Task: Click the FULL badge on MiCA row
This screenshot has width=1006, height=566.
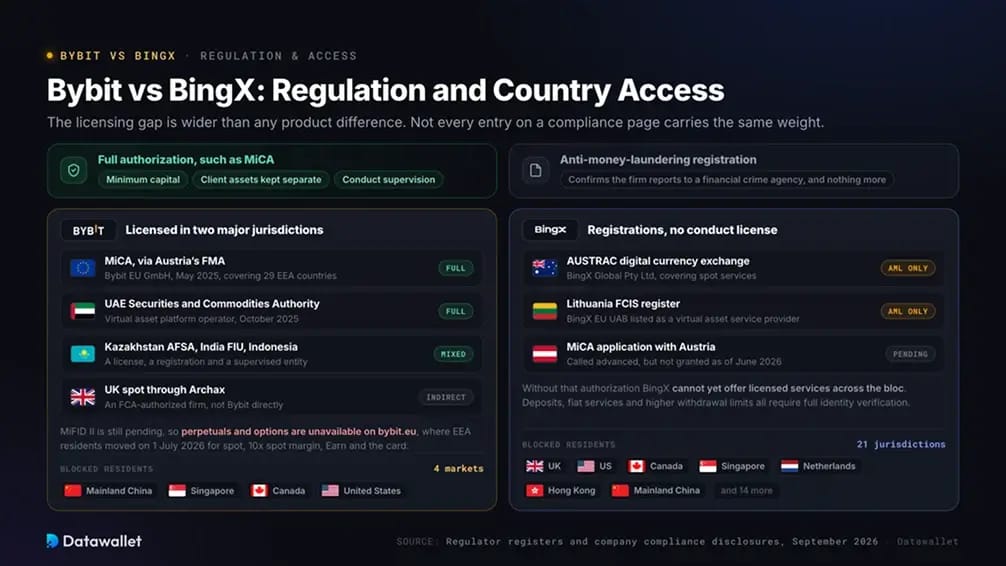Action: [x=456, y=268]
